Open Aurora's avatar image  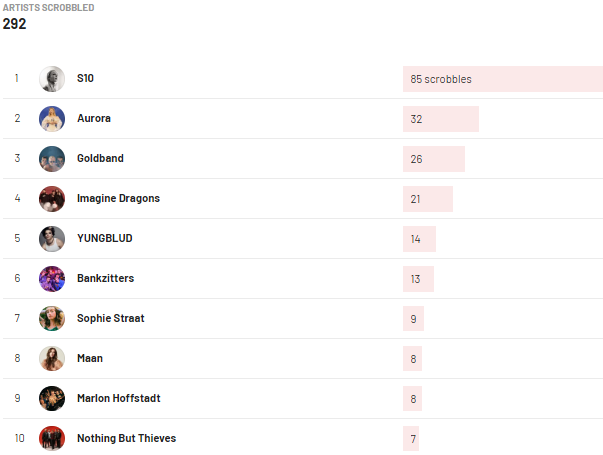(x=52, y=119)
